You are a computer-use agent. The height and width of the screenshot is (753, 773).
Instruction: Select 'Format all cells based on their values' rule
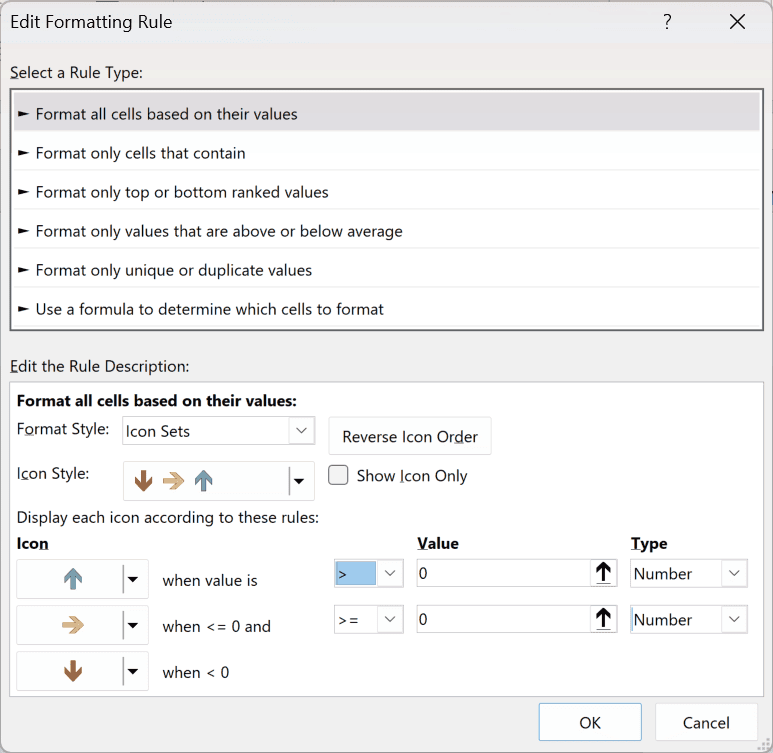point(386,114)
